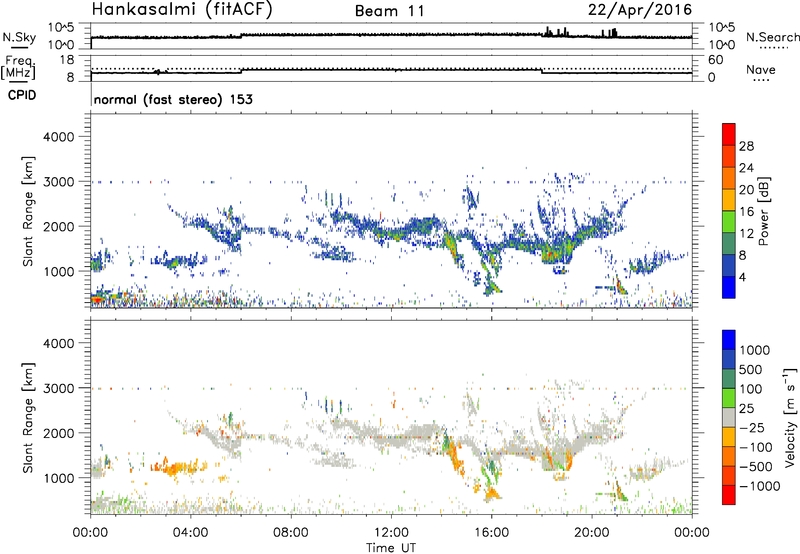Click the 'N.Search' legend label
This screenshot has width=800, height=554.
coord(772,37)
